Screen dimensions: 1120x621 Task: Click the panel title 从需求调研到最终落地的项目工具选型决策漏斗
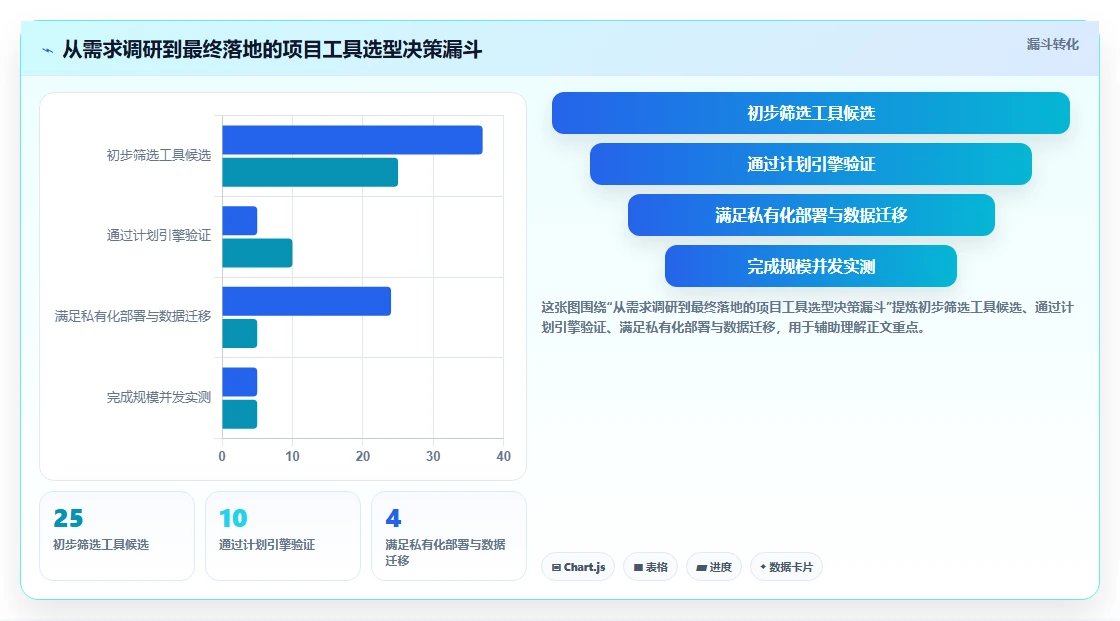point(272,49)
